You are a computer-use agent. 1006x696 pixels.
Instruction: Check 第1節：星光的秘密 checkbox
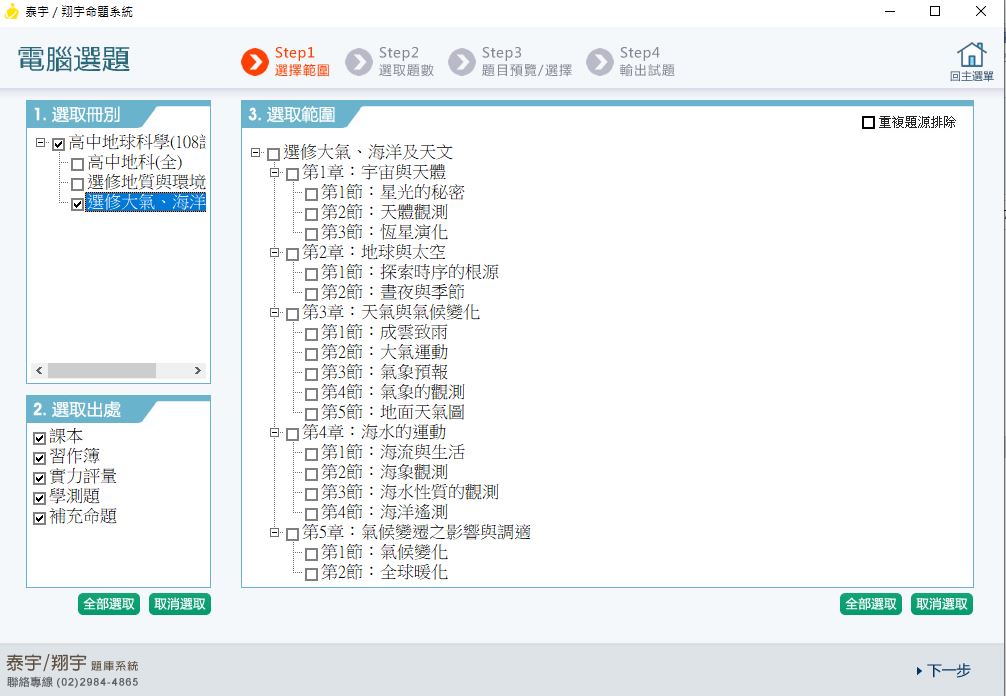pyautogui.click(x=311, y=194)
